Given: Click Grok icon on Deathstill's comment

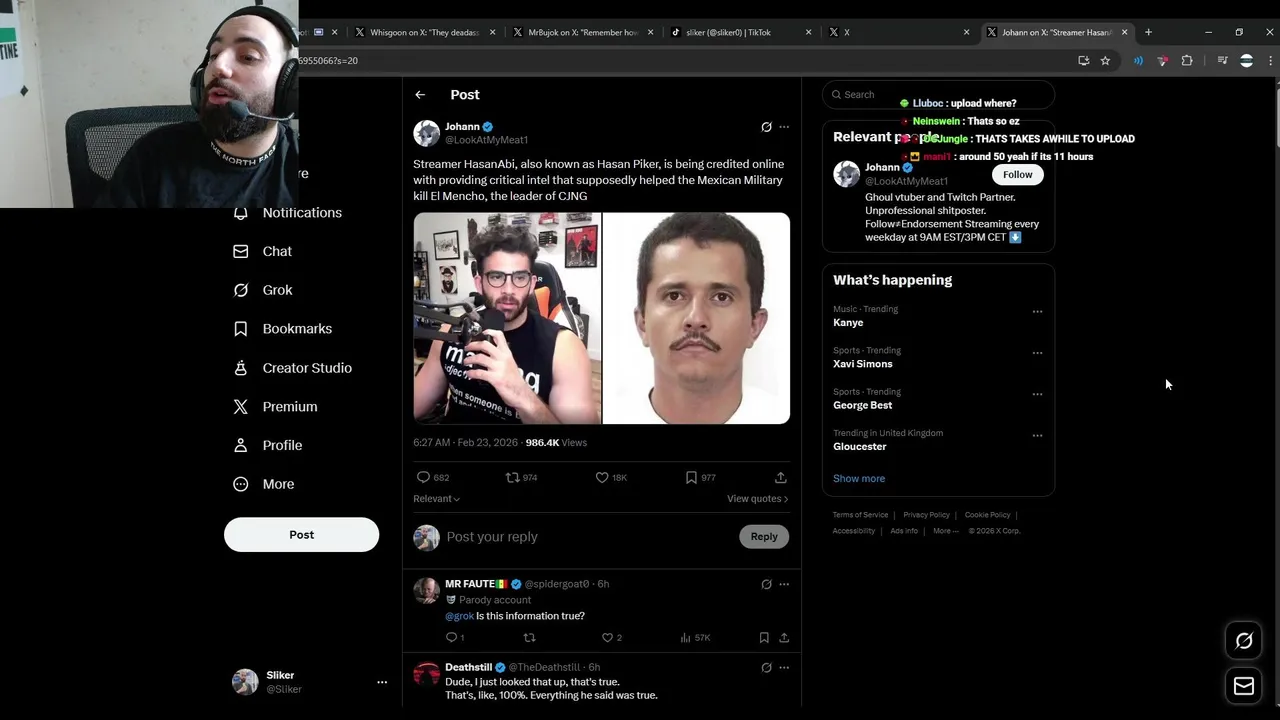Looking at the screenshot, I should point(766,667).
